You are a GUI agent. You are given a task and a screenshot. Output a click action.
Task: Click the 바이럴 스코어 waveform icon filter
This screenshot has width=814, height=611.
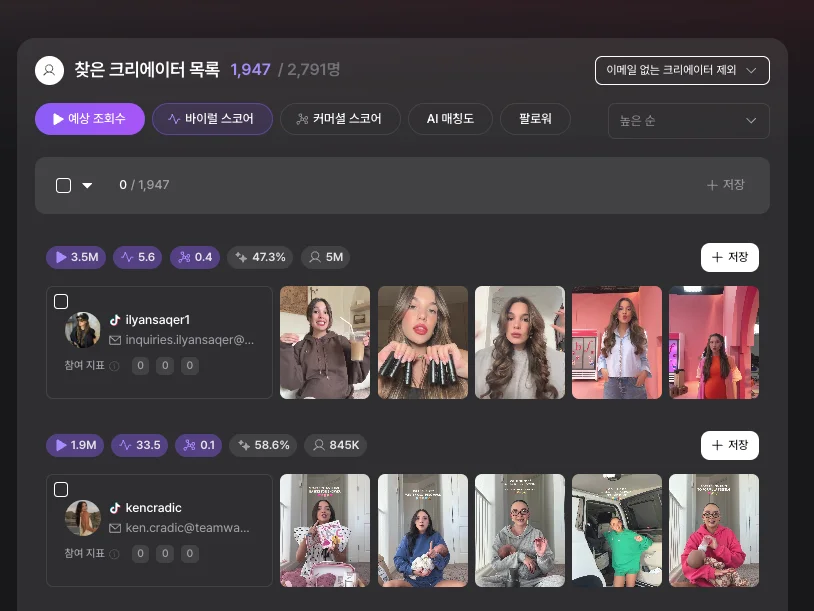(212, 118)
